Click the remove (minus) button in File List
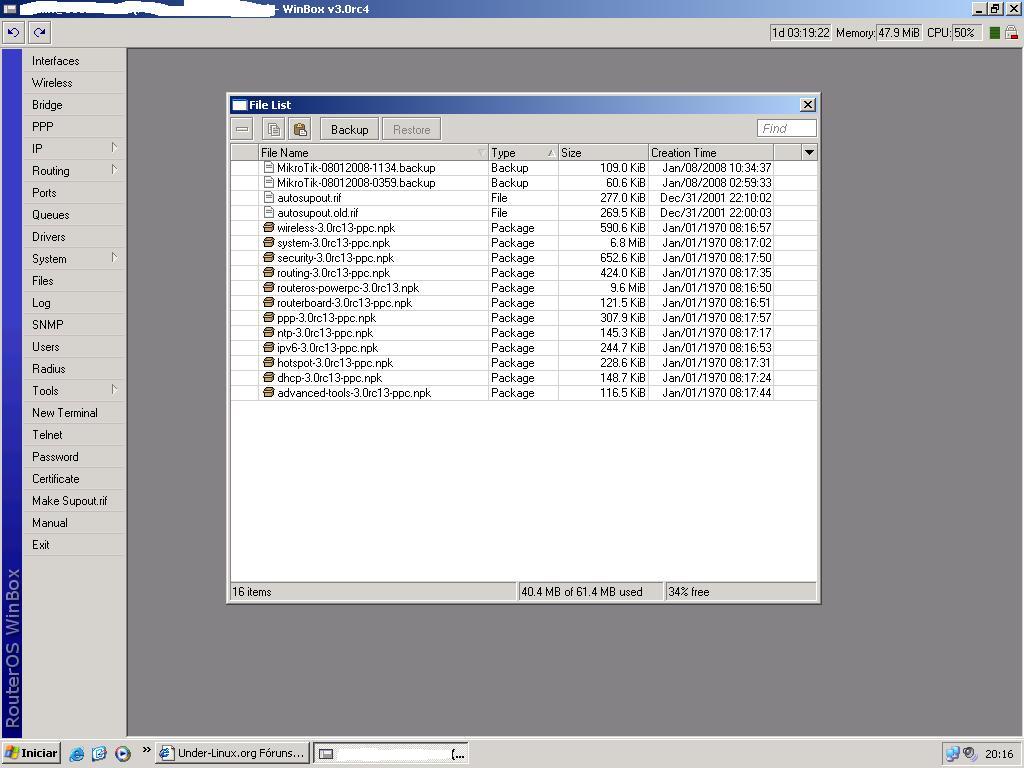The width and height of the screenshot is (1024, 768). [242, 129]
